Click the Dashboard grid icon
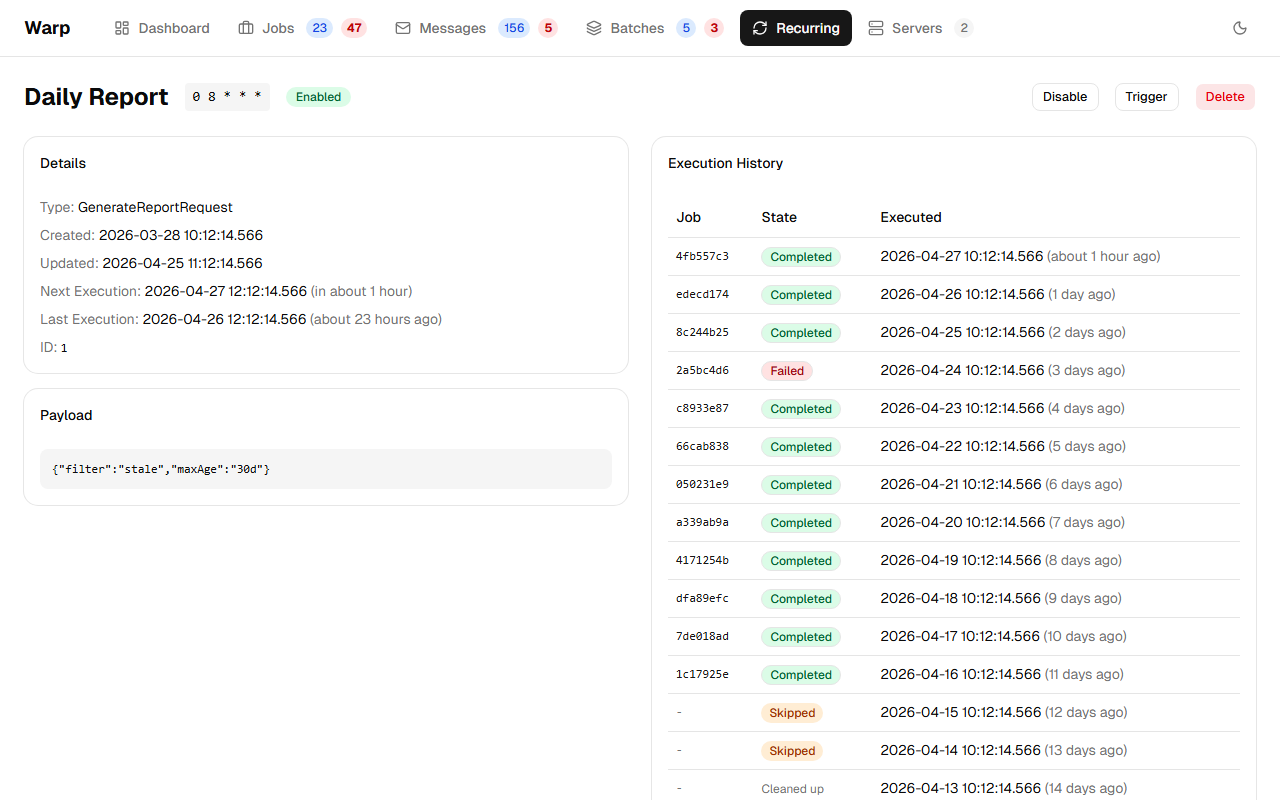The image size is (1280, 800). pos(122,28)
